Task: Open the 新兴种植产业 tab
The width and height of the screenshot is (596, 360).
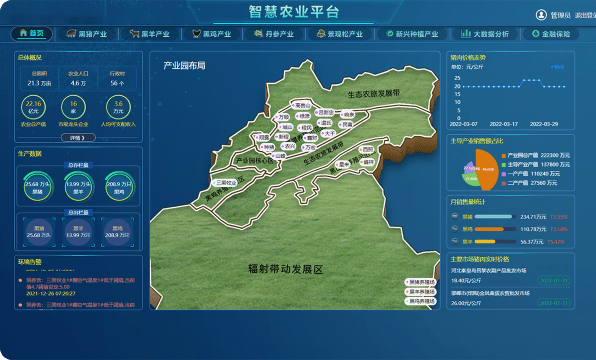Action: (412, 34)
